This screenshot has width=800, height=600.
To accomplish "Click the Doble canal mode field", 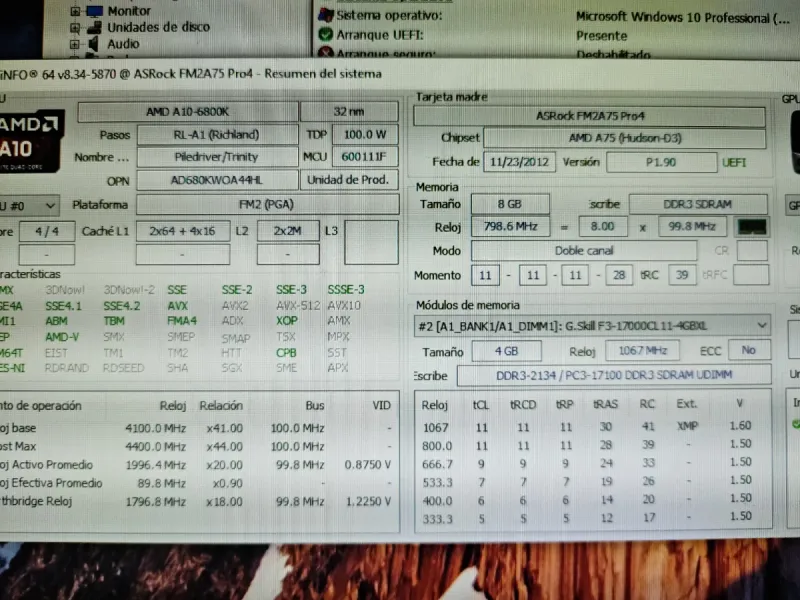I will [584, 251].
